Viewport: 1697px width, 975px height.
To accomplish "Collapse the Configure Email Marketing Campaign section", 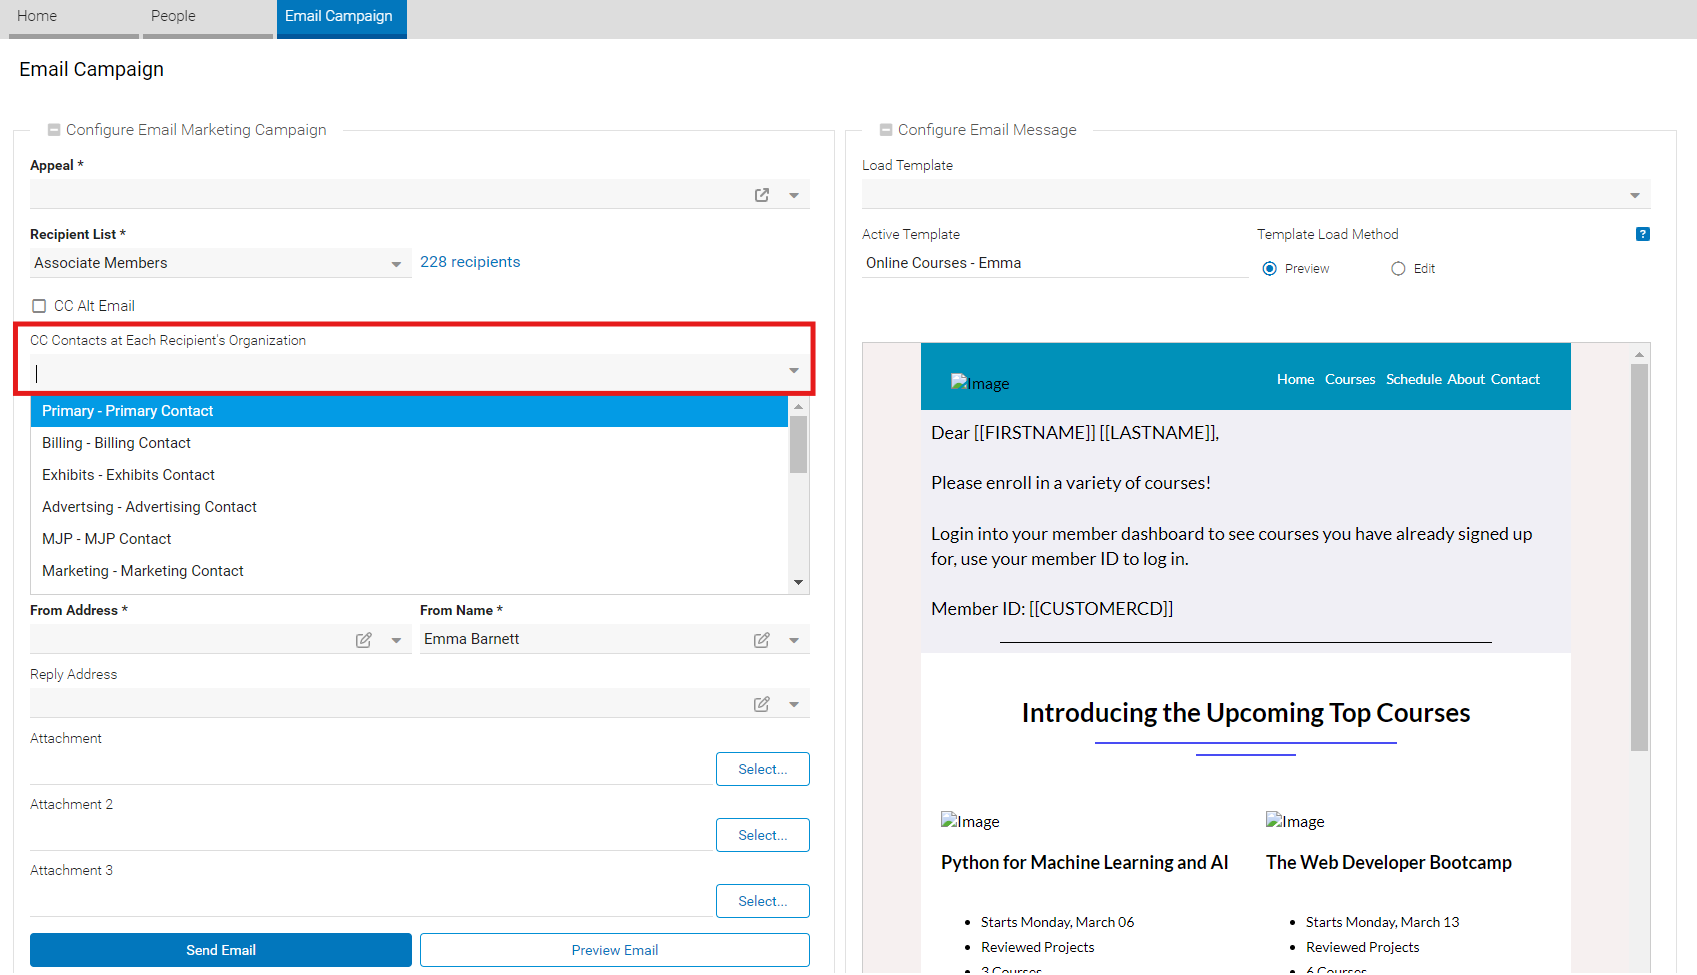I will click(54, 130).
